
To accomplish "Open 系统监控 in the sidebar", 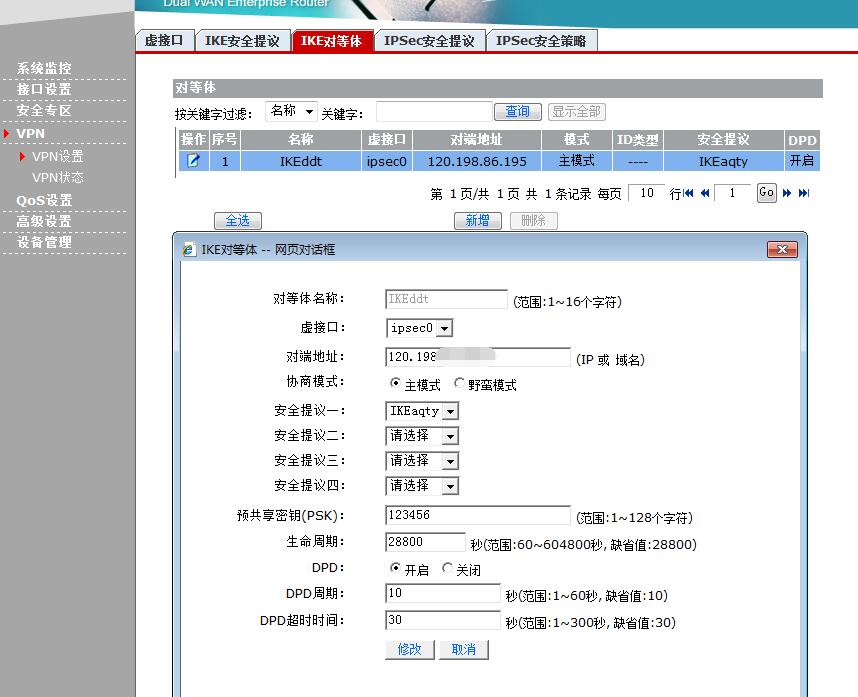I will [44, 68].
